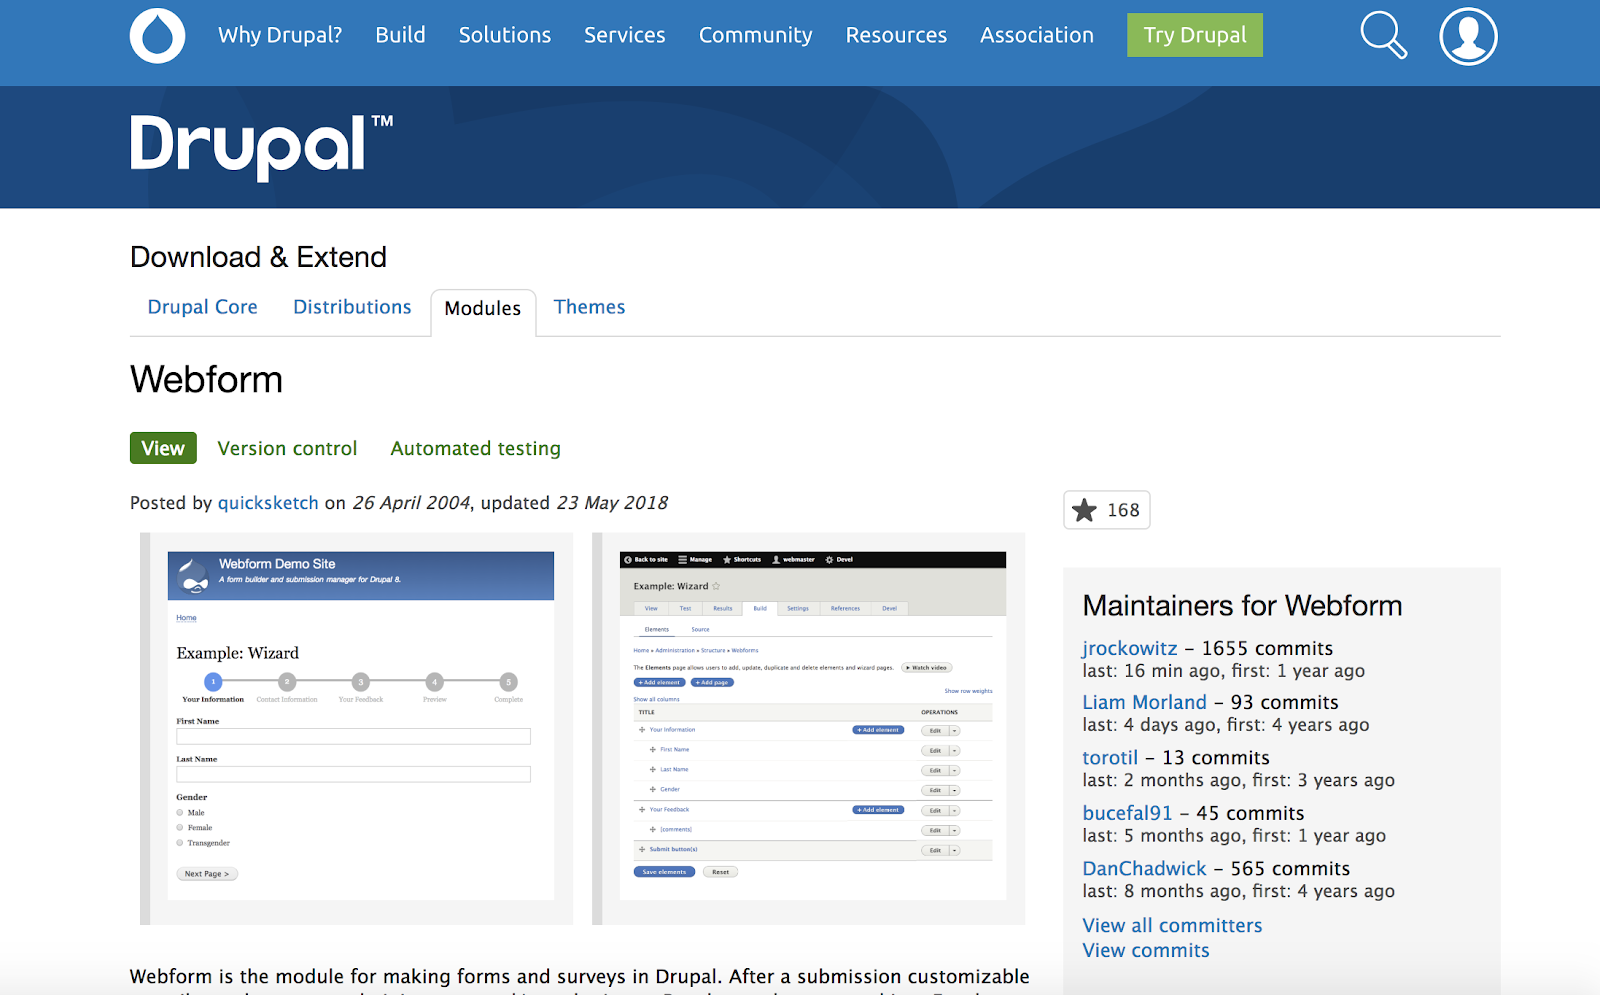Open Liam Morland's maintainer profile
The width and height of the screenshot is (1600, 995).
[1144, 702]
